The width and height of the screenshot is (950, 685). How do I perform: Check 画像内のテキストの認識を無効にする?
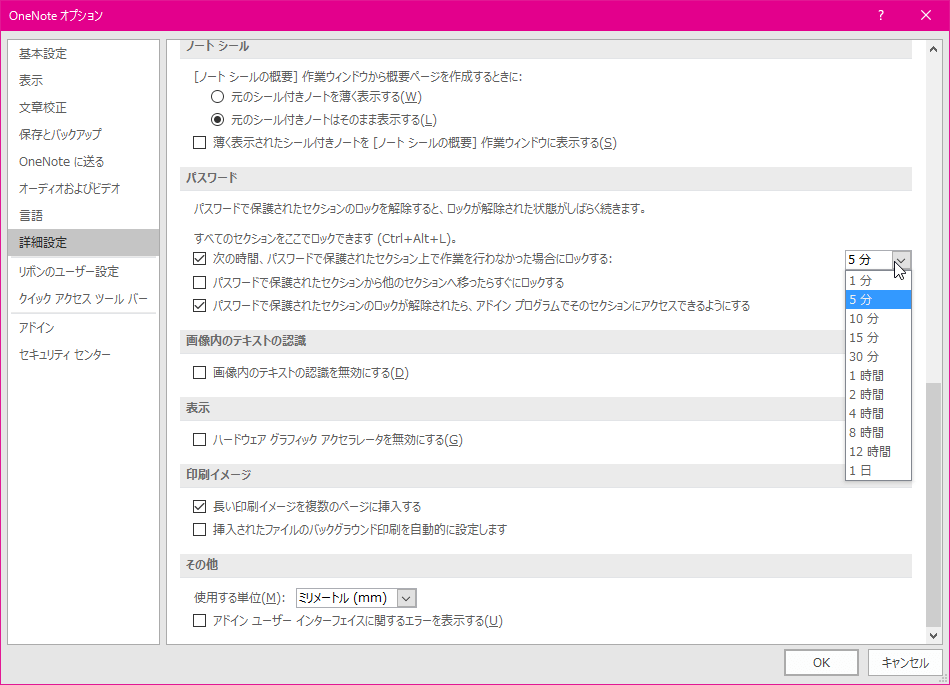(x=199, y=372)
